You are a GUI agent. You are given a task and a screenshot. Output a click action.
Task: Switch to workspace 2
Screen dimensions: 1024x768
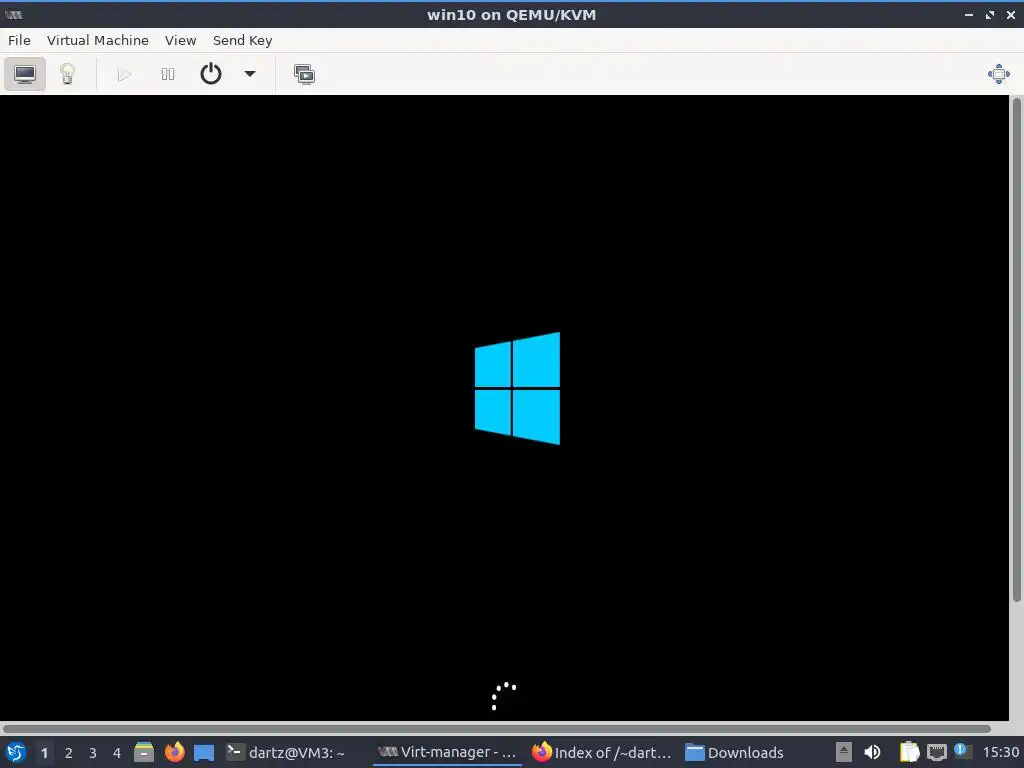69,753
